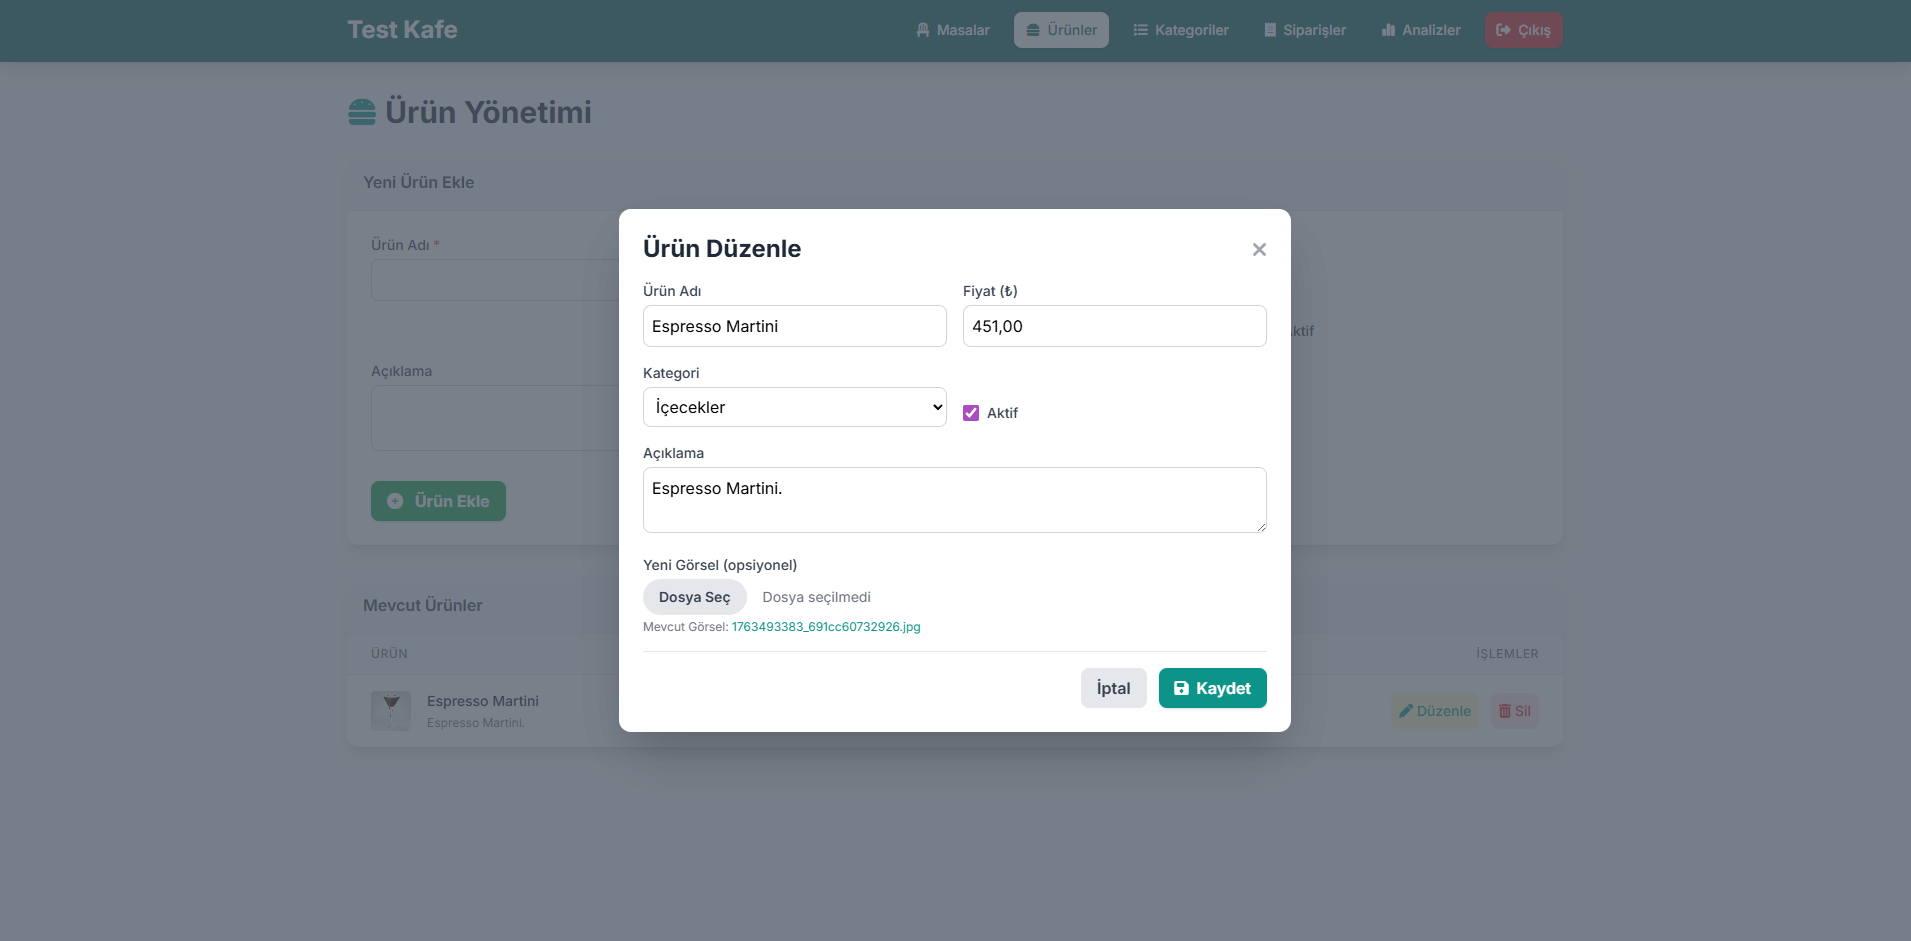
Task: Open the current image filename link
Action: tap(826, 627)
